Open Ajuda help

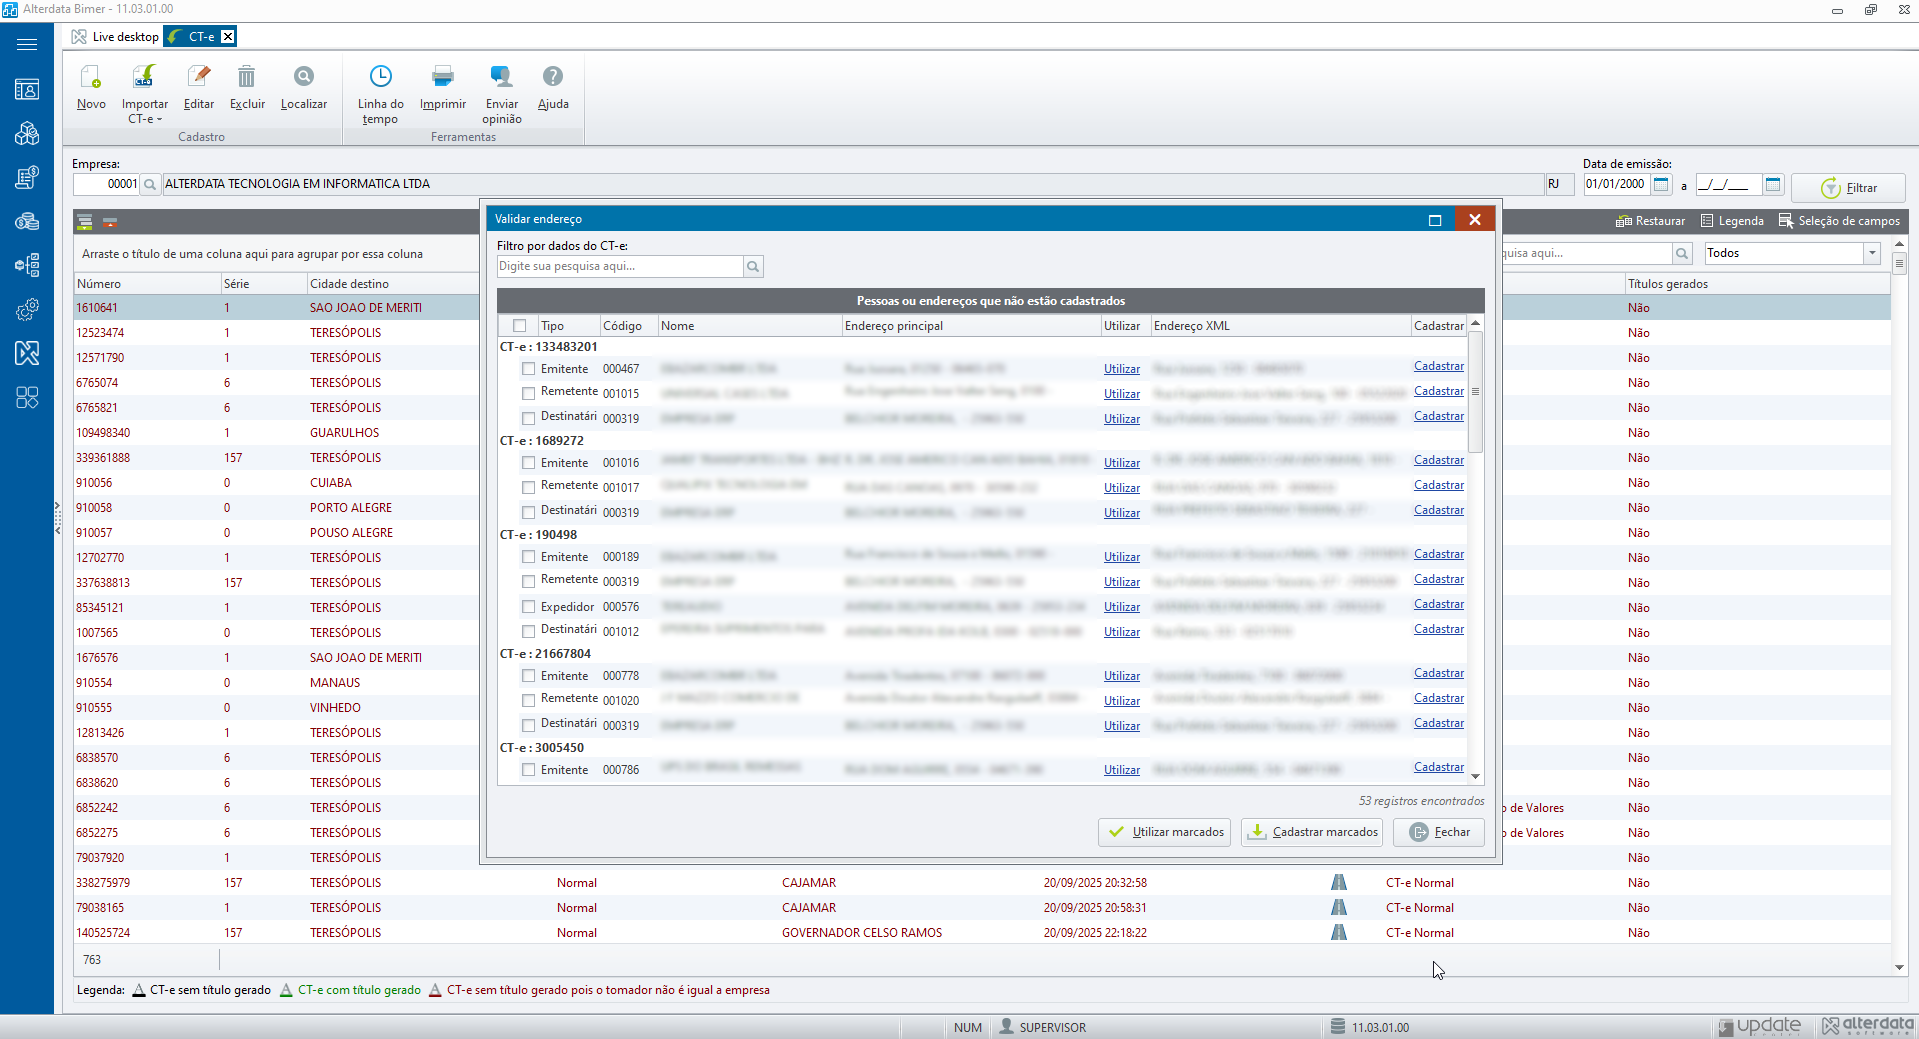click(x=553, y=88)
